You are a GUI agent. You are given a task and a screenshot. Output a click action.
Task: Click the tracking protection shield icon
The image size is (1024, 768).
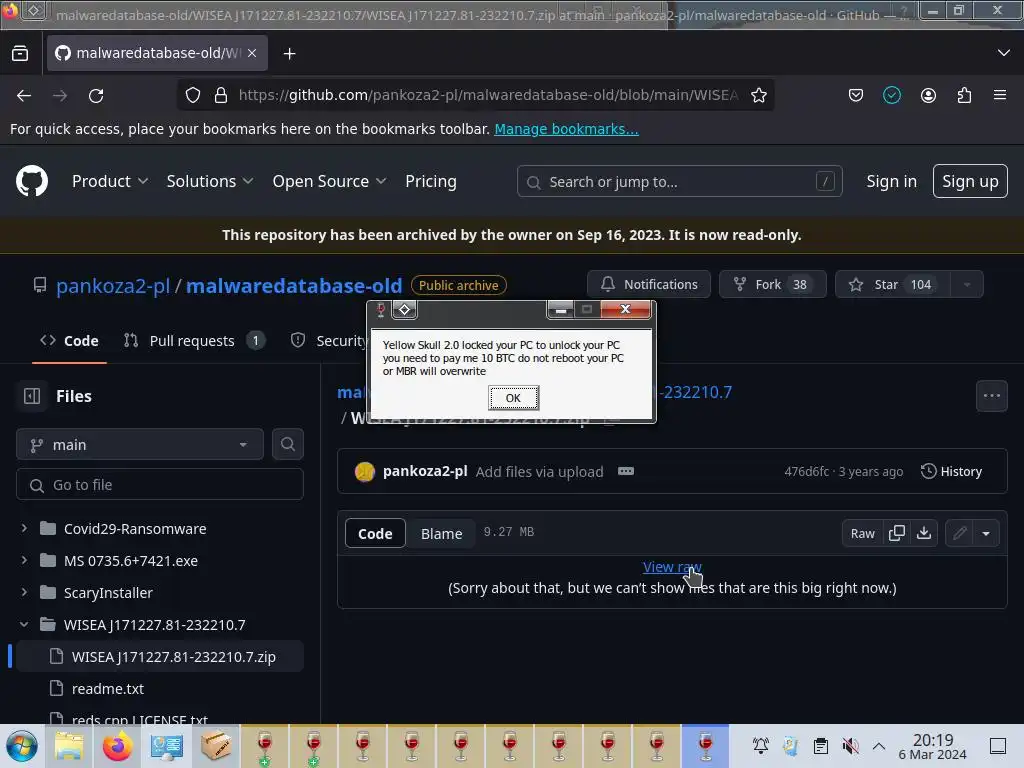pos(193,95)
